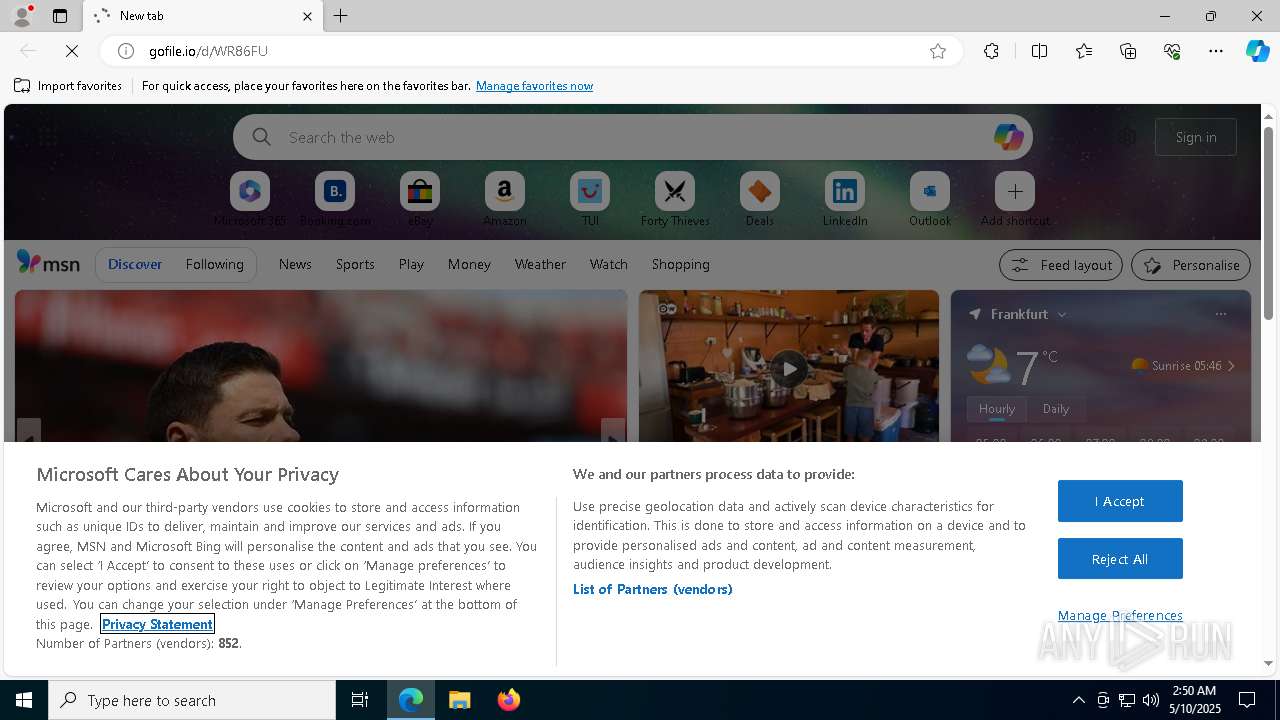Open the Play menu item
Image resolution: width=1280 pixels, height=720 pixels.
point(411,264)
